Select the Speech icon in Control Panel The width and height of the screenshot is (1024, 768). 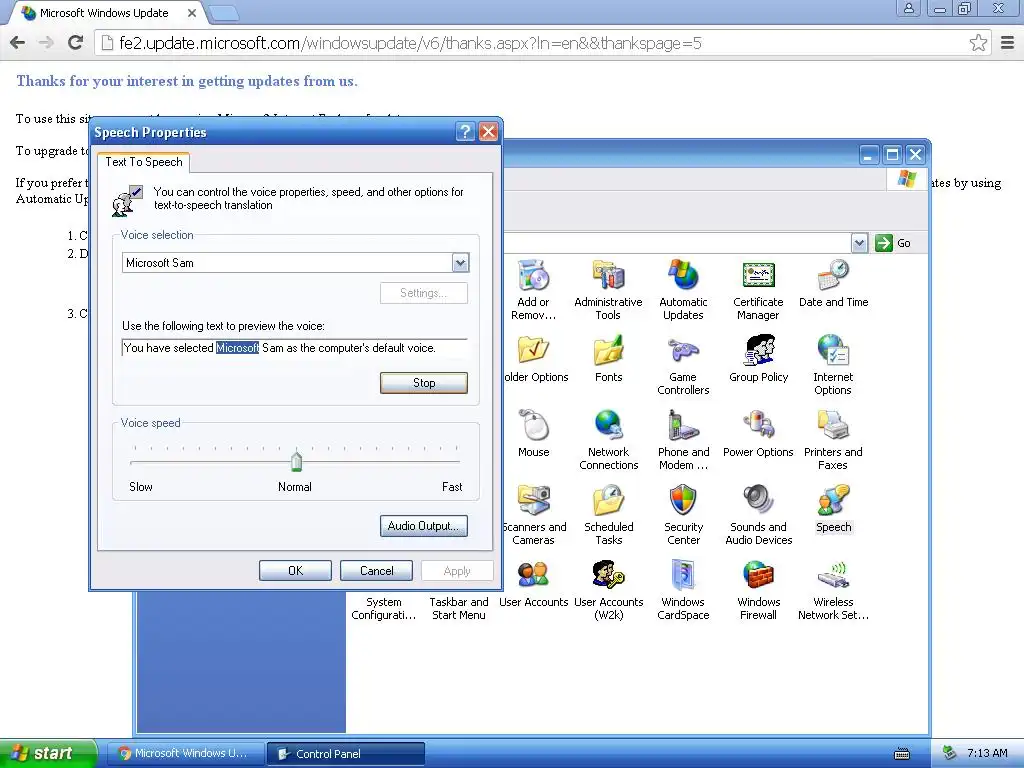coord(833,509)
